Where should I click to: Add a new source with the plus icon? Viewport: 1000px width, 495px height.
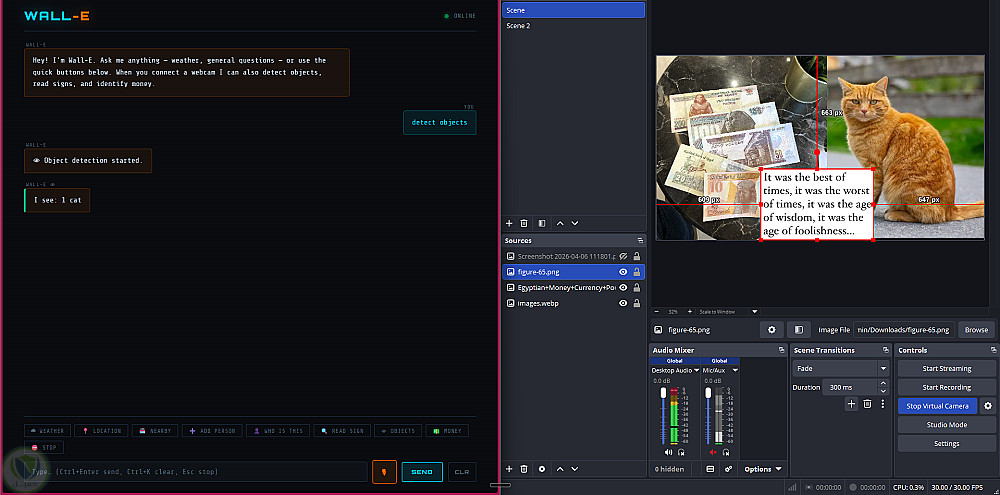pyautogui.click(x=509, y=469)
